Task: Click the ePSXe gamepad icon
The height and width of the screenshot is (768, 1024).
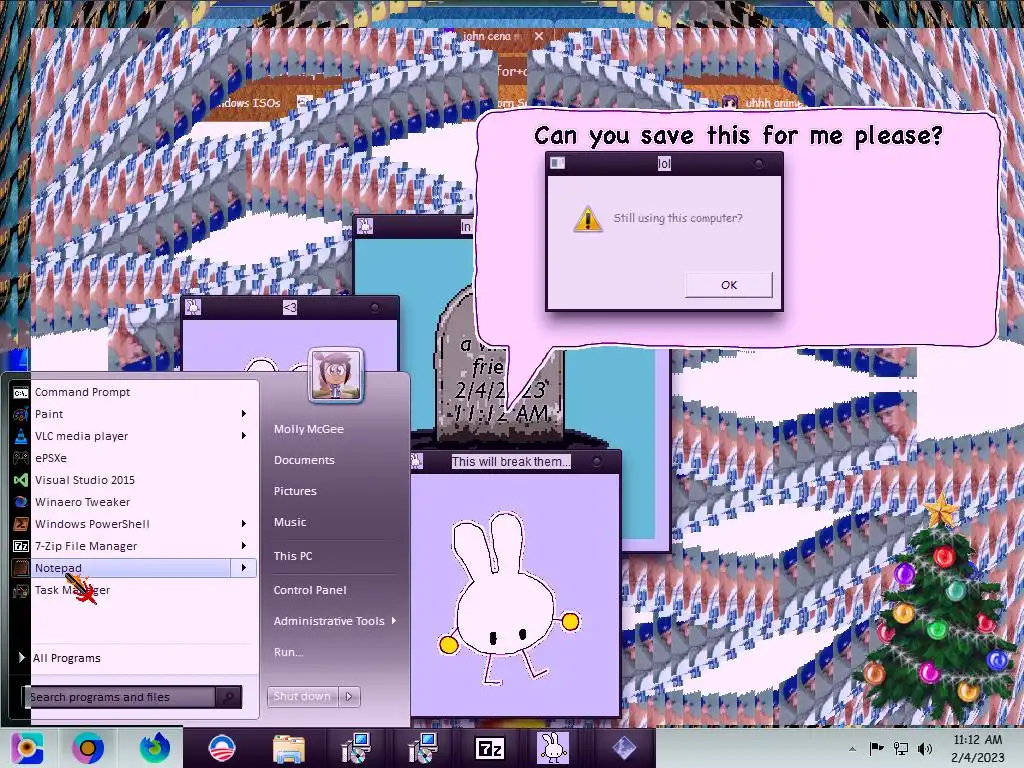Action: click(x=21, y=458)
